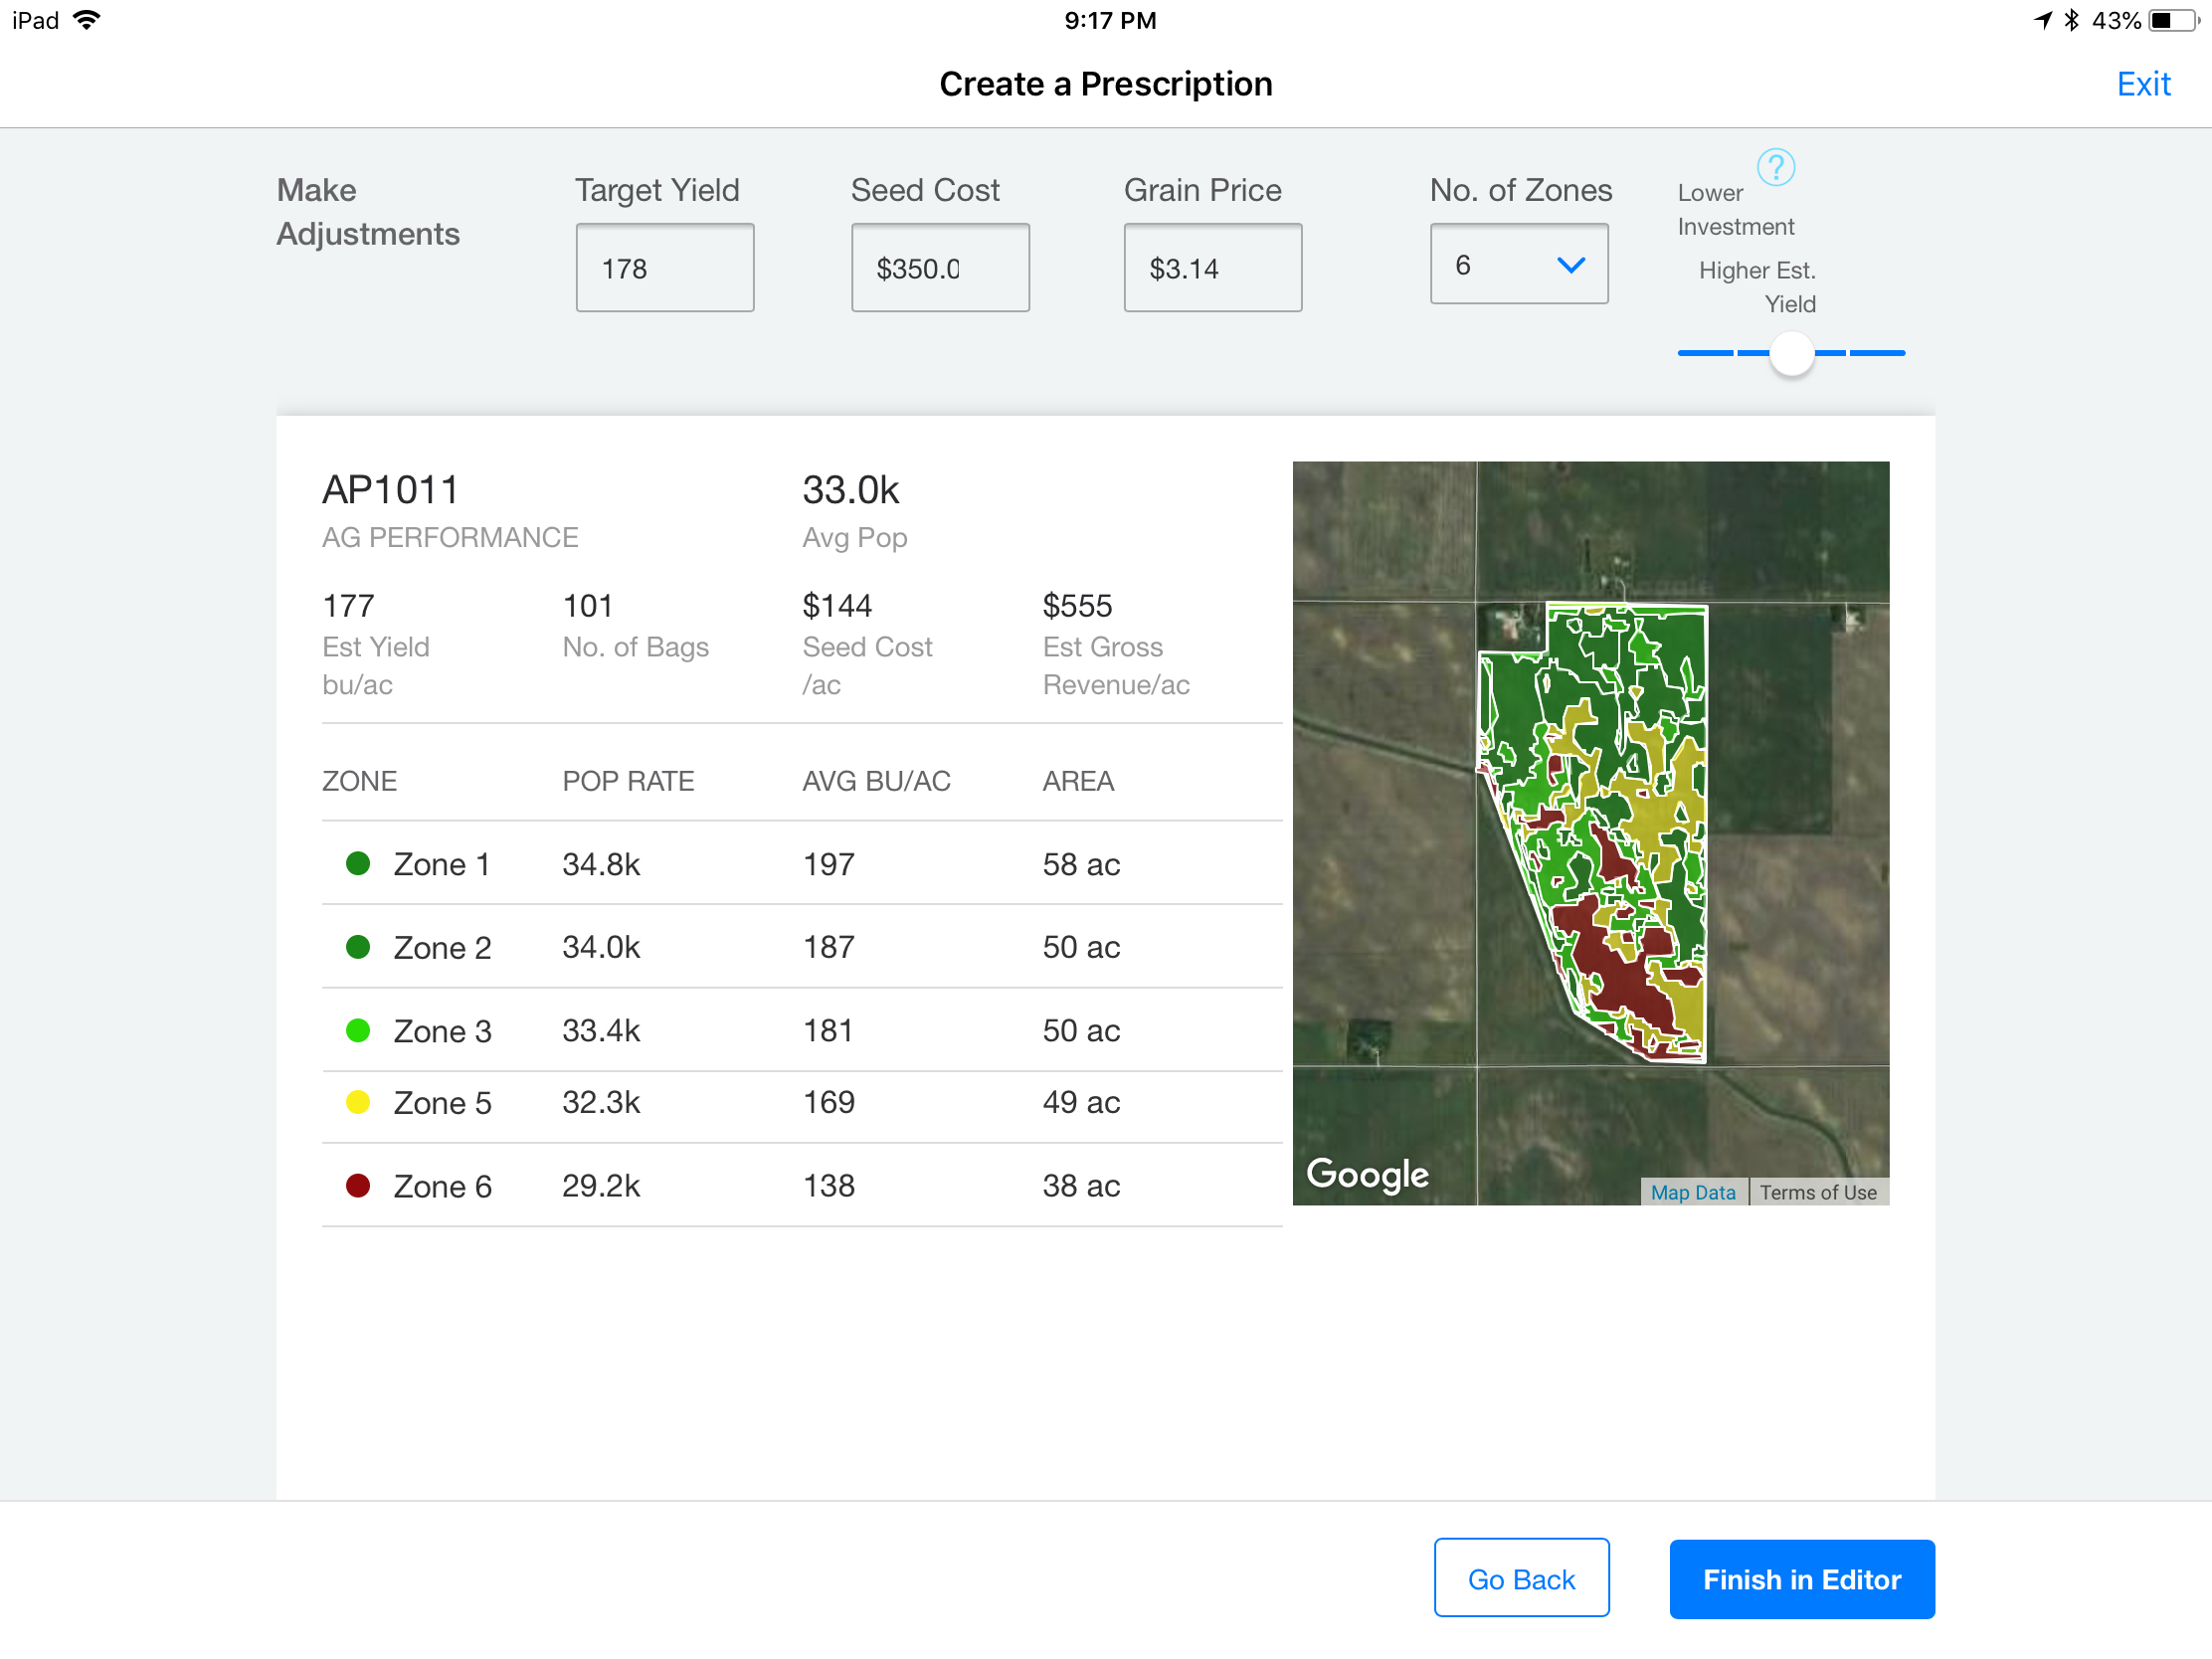Edit the Seed Cost field
The width and height of the screenshot is (2212, 1659).
tap(939, 268)
